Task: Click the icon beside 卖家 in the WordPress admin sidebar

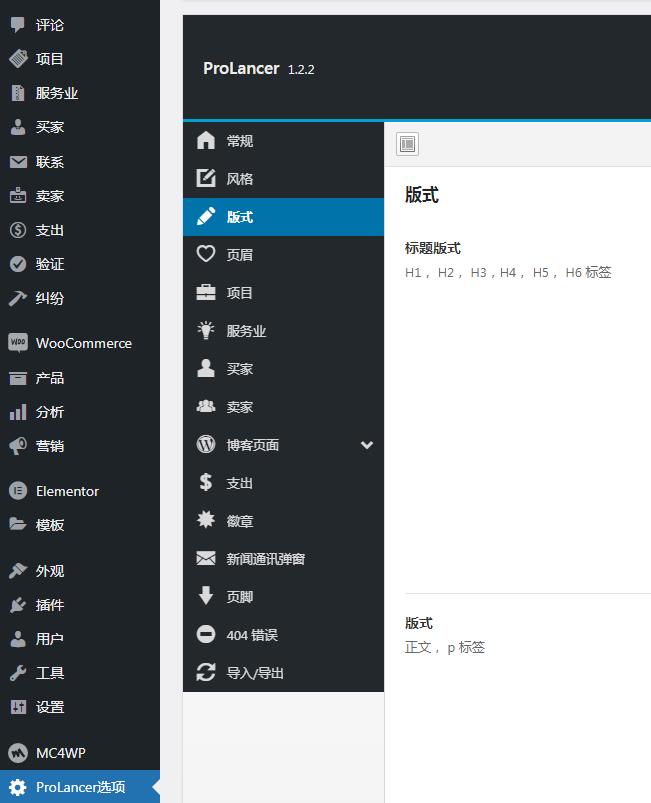Action: (x=18, y=196)
